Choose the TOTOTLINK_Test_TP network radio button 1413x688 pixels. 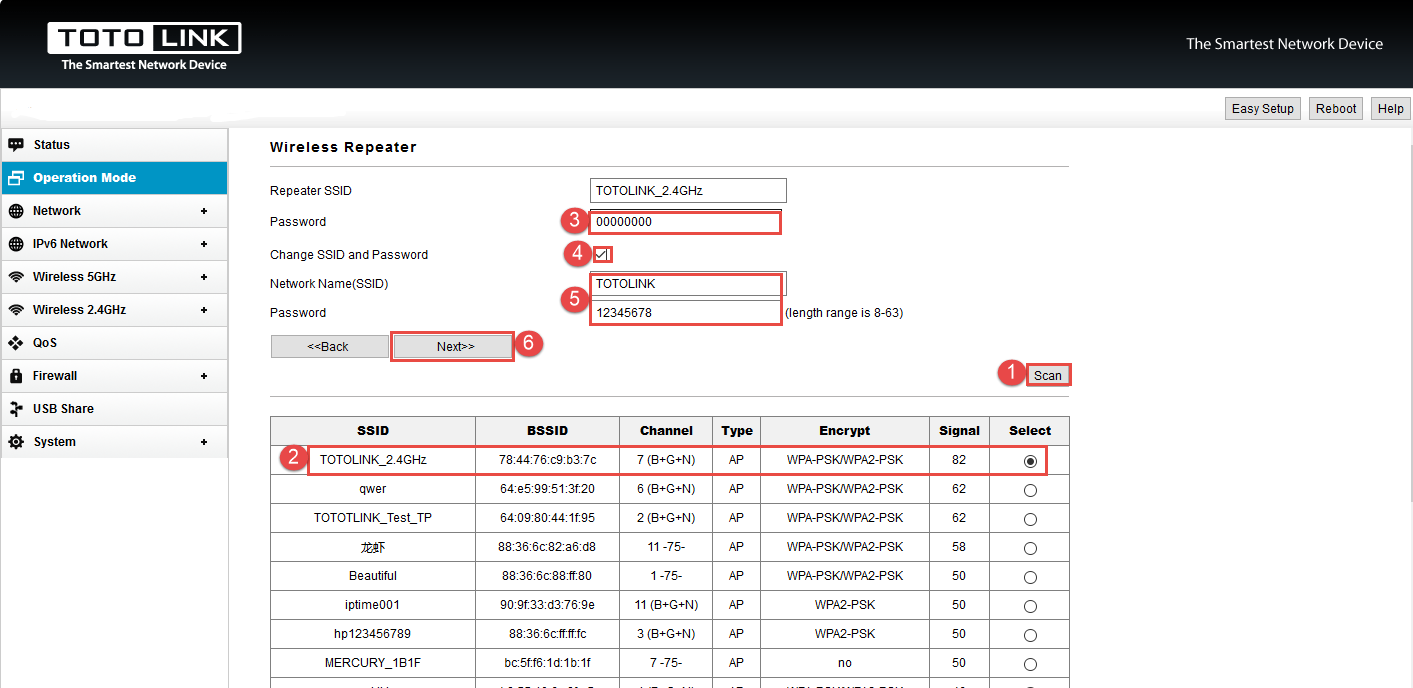coord(1030,519)
